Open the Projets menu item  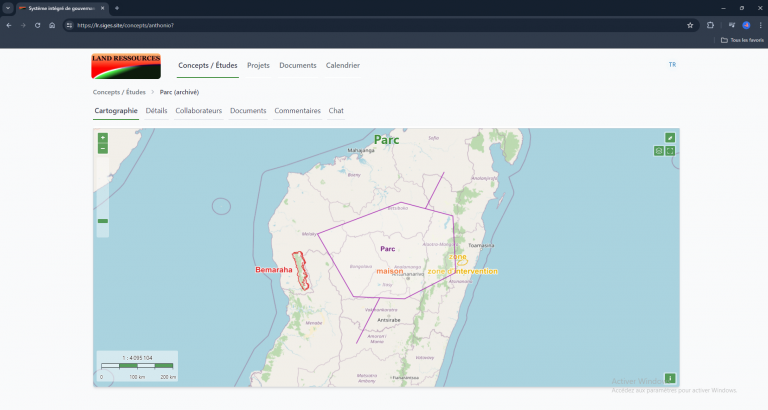[x=258, y=65]
